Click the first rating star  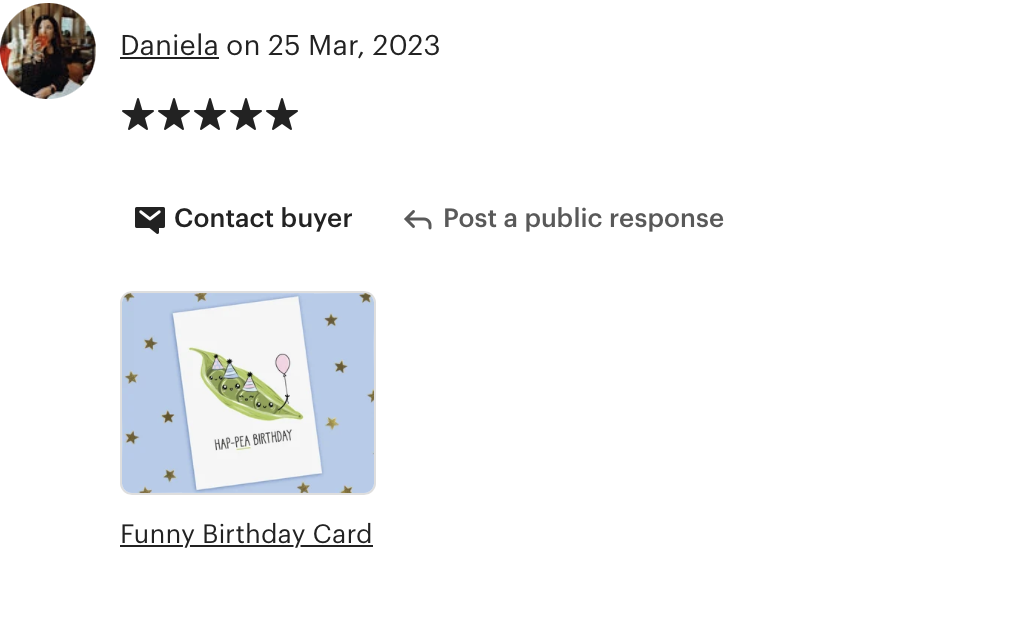pos(138,114)
